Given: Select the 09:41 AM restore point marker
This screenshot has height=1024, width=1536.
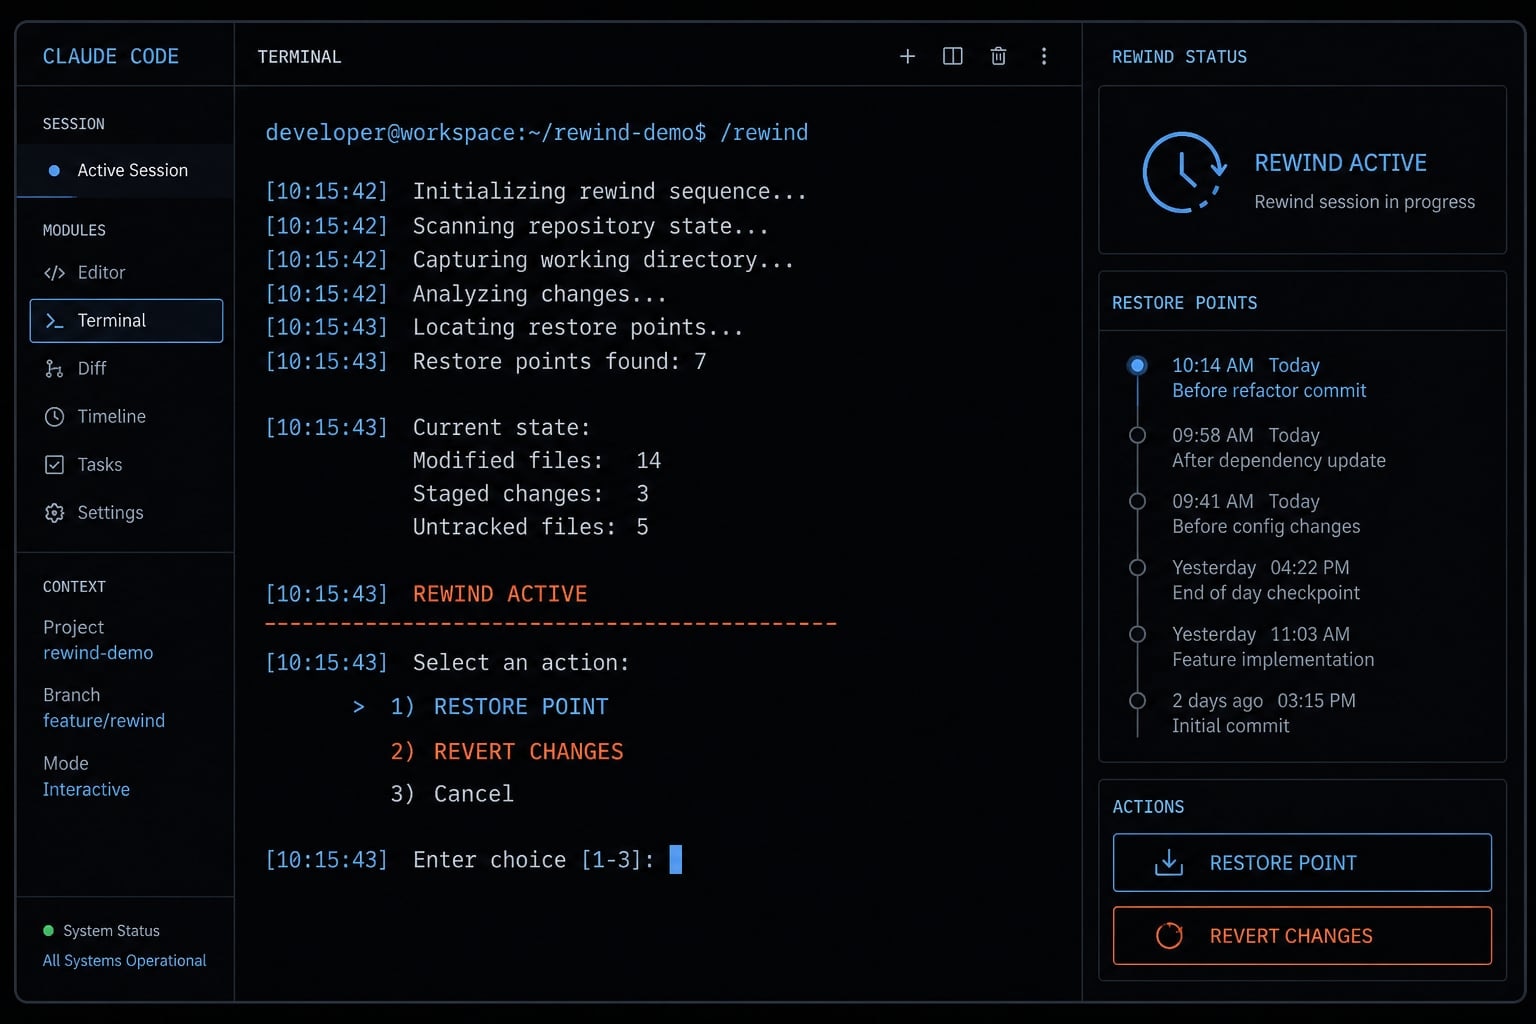Looking at the screenshot, I should pyautogui.click(x=1137, y=501).
